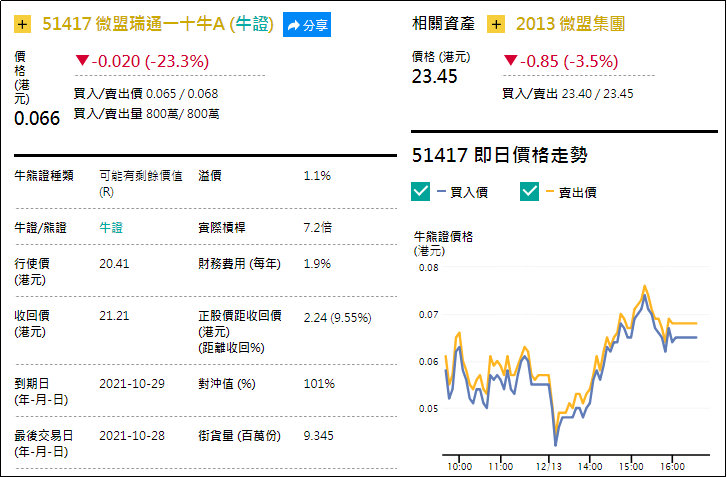727x477 pixels.
Task: Click 買入/賣出 23.40 / 23.45 text
Action: (x=568, y=94)
